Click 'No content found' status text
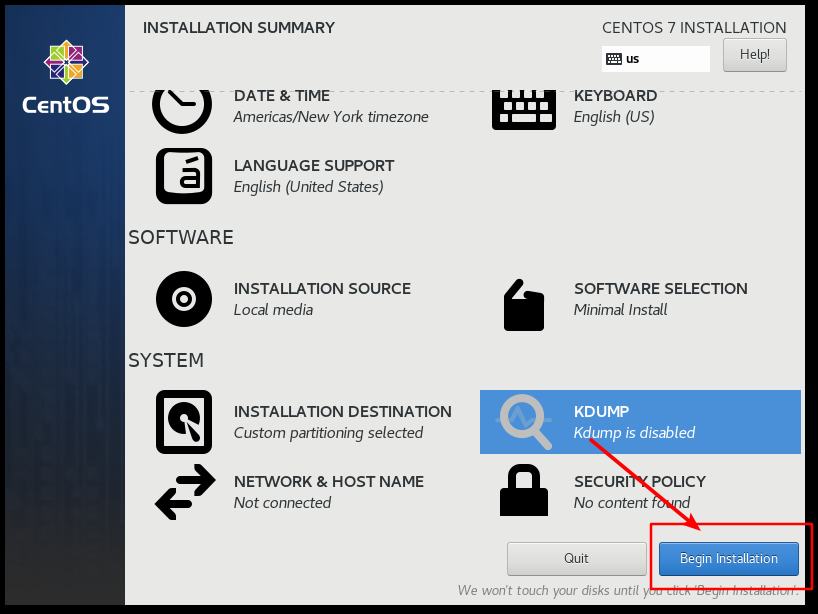The width and height of the screenshot is (818, 614). click(x=632, y=503)
